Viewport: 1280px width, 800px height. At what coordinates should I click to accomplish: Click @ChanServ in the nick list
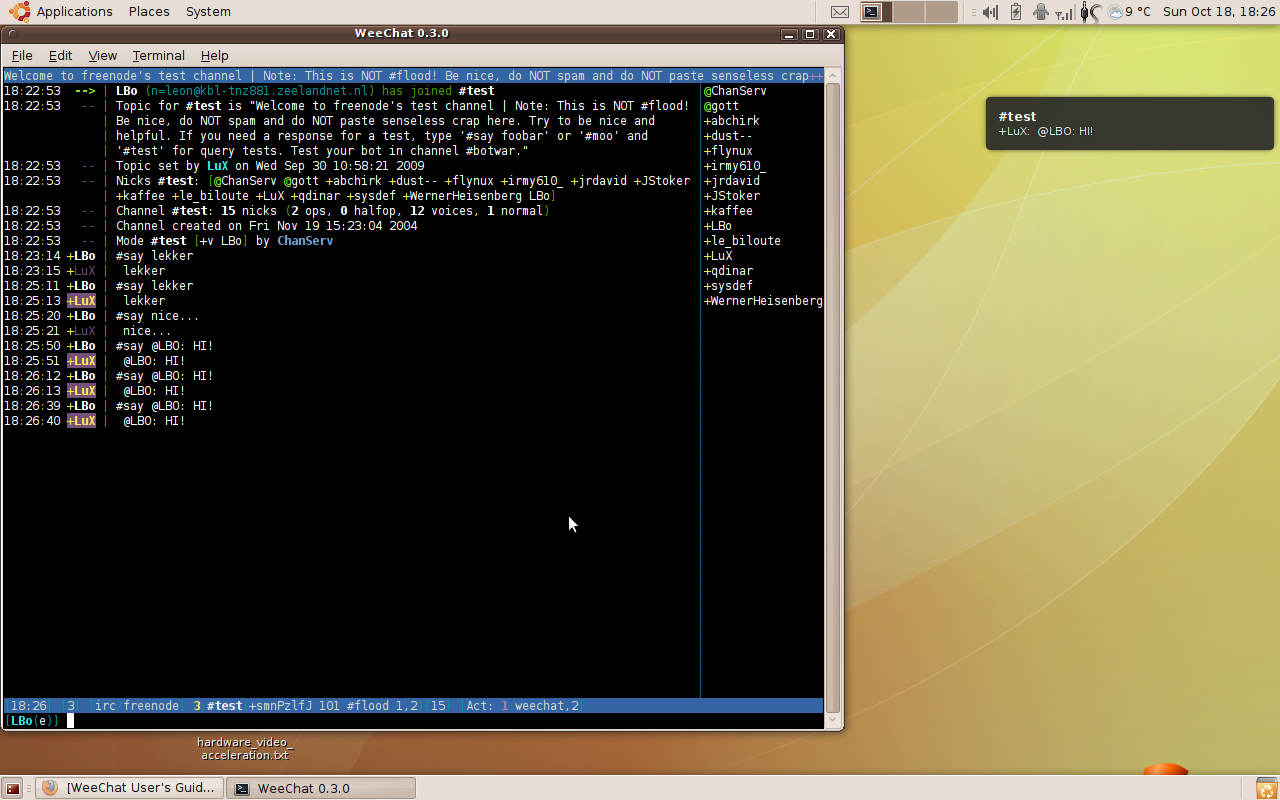735,91
